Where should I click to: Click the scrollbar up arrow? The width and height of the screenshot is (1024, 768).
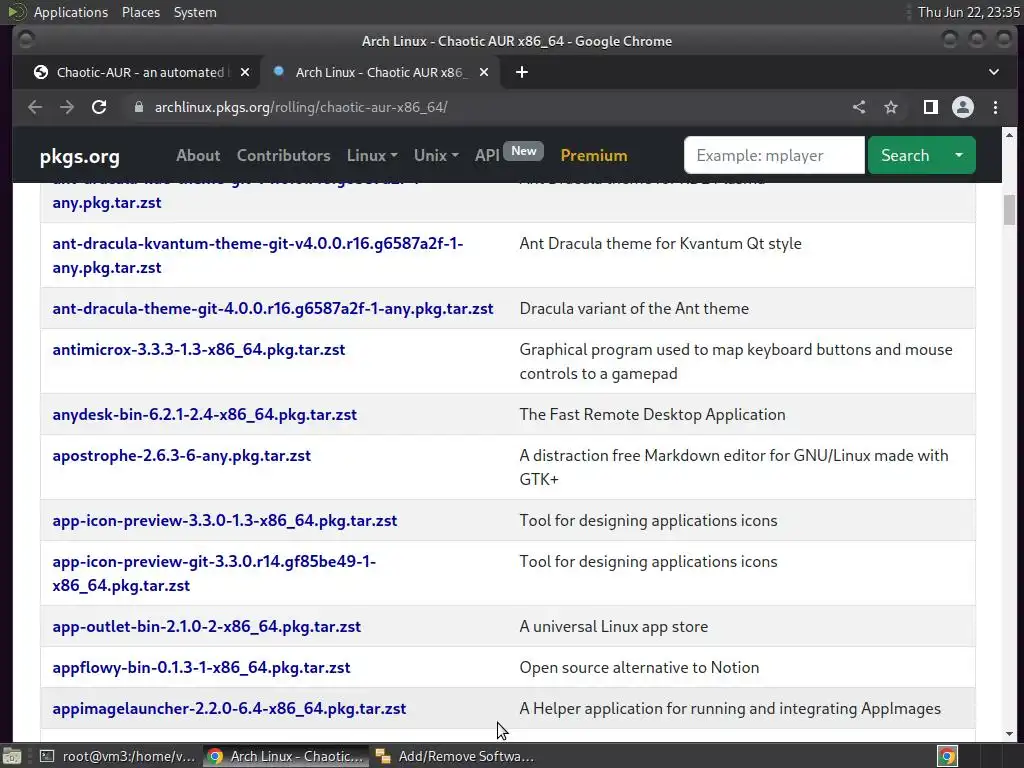point(1010,135)
